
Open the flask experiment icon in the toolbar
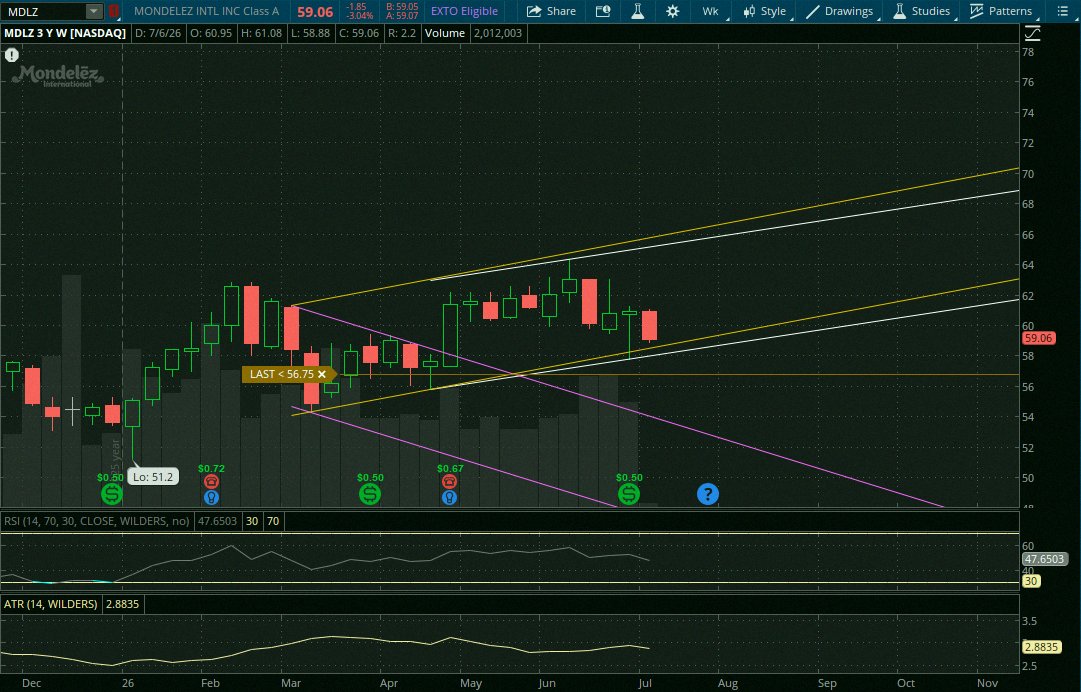[638, 11]
